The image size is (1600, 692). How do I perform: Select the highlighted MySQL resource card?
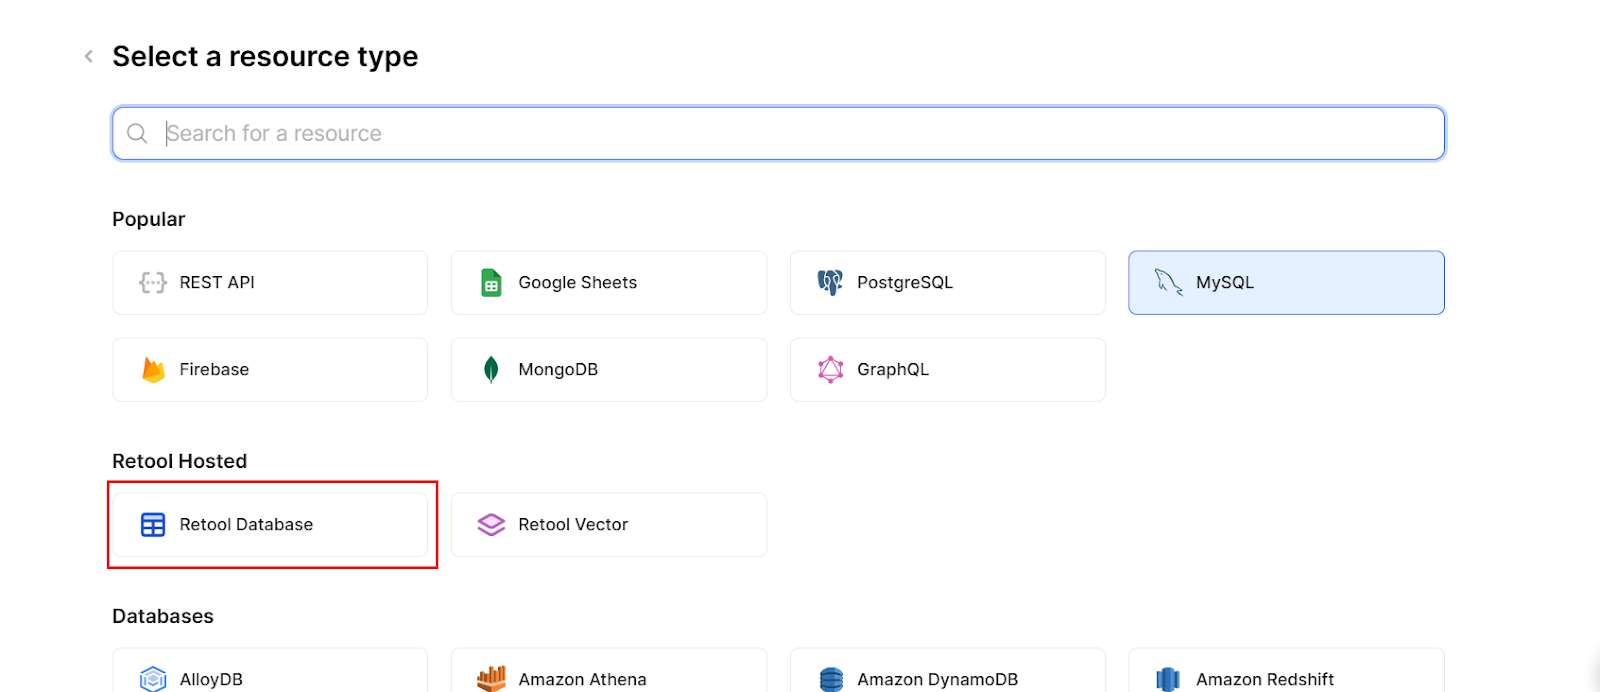click(1286, 283)
